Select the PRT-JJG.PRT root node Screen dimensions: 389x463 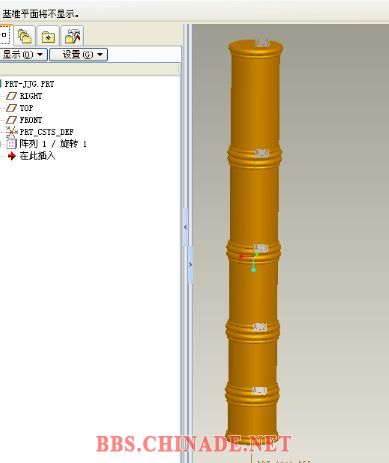[x=29, y=84]
